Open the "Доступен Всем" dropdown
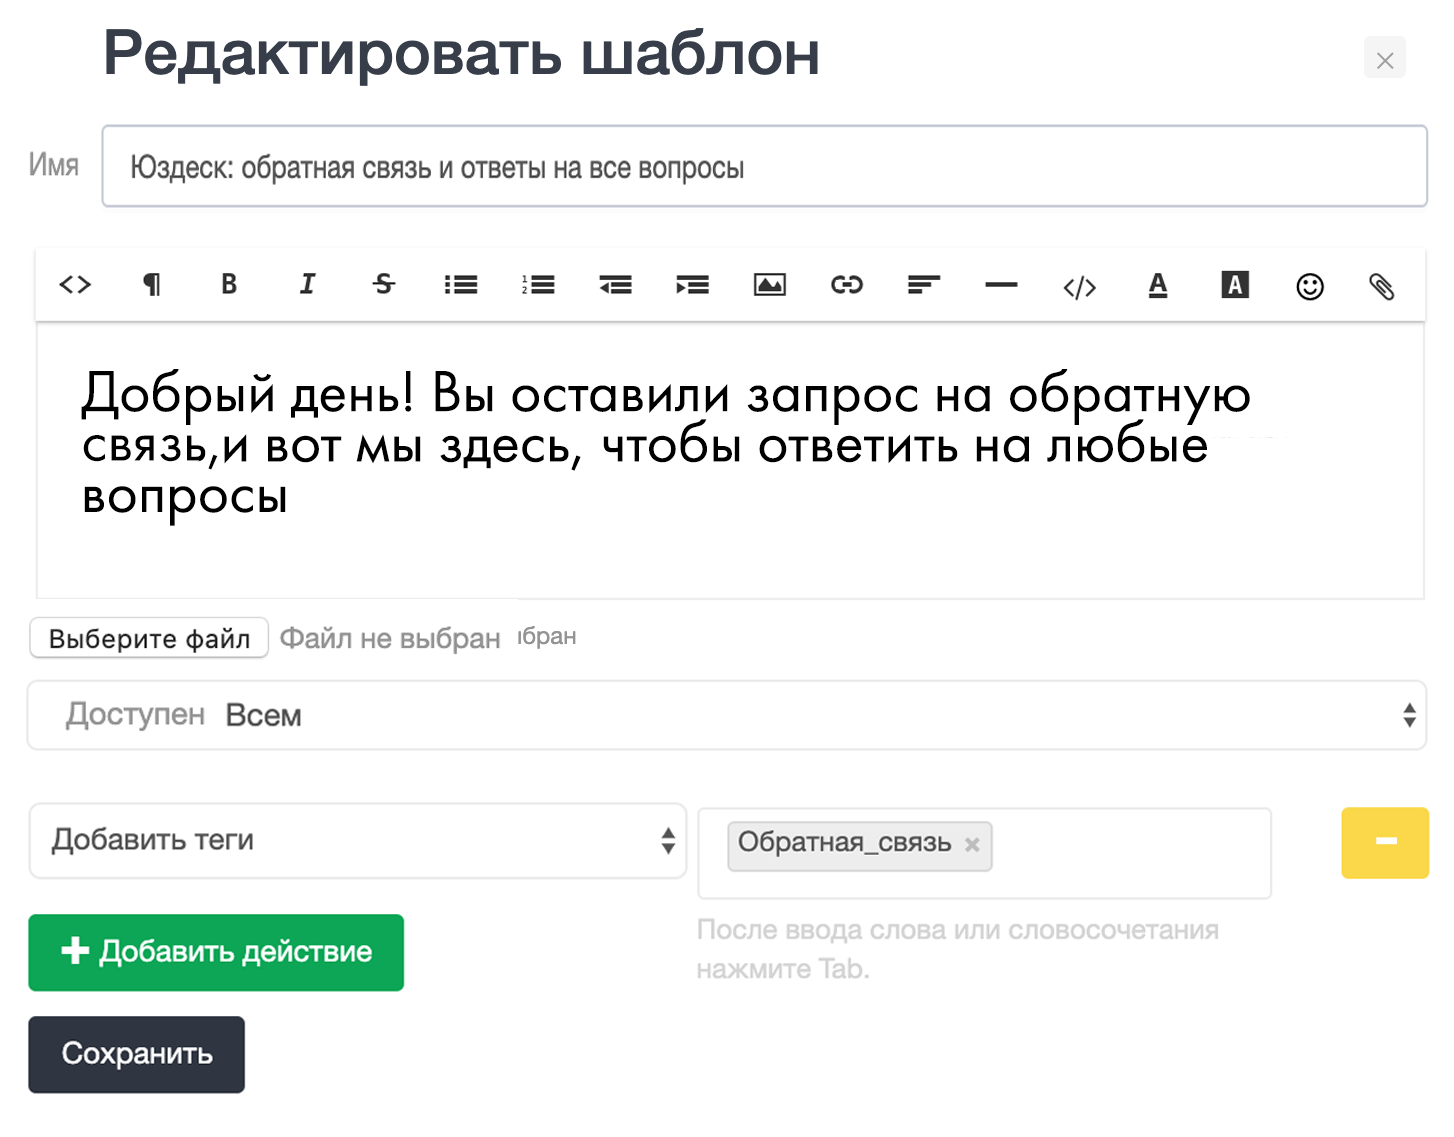 [727, 715]
